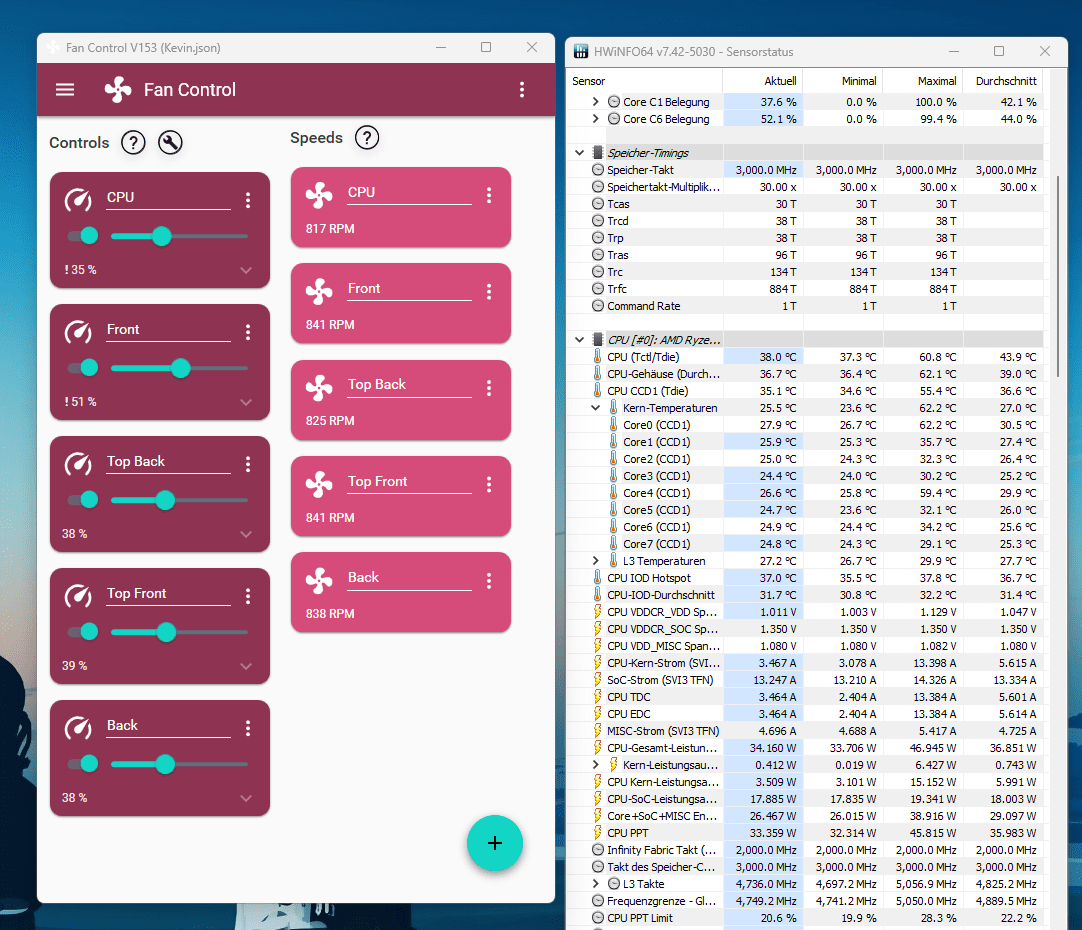Expand the L3 Temperaturen row in HWiNFO
Viewport: 1082px width, 930px height.
point(596,561)
